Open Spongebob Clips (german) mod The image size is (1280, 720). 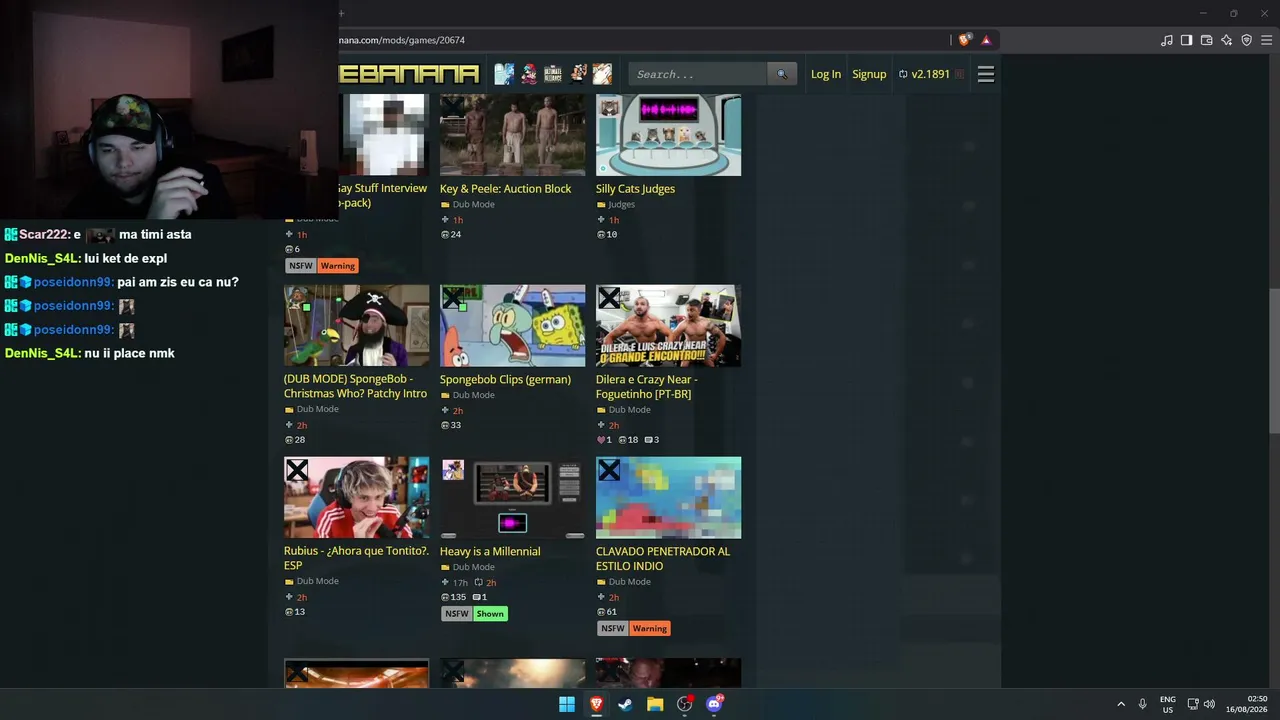click(x=505, y=380)
